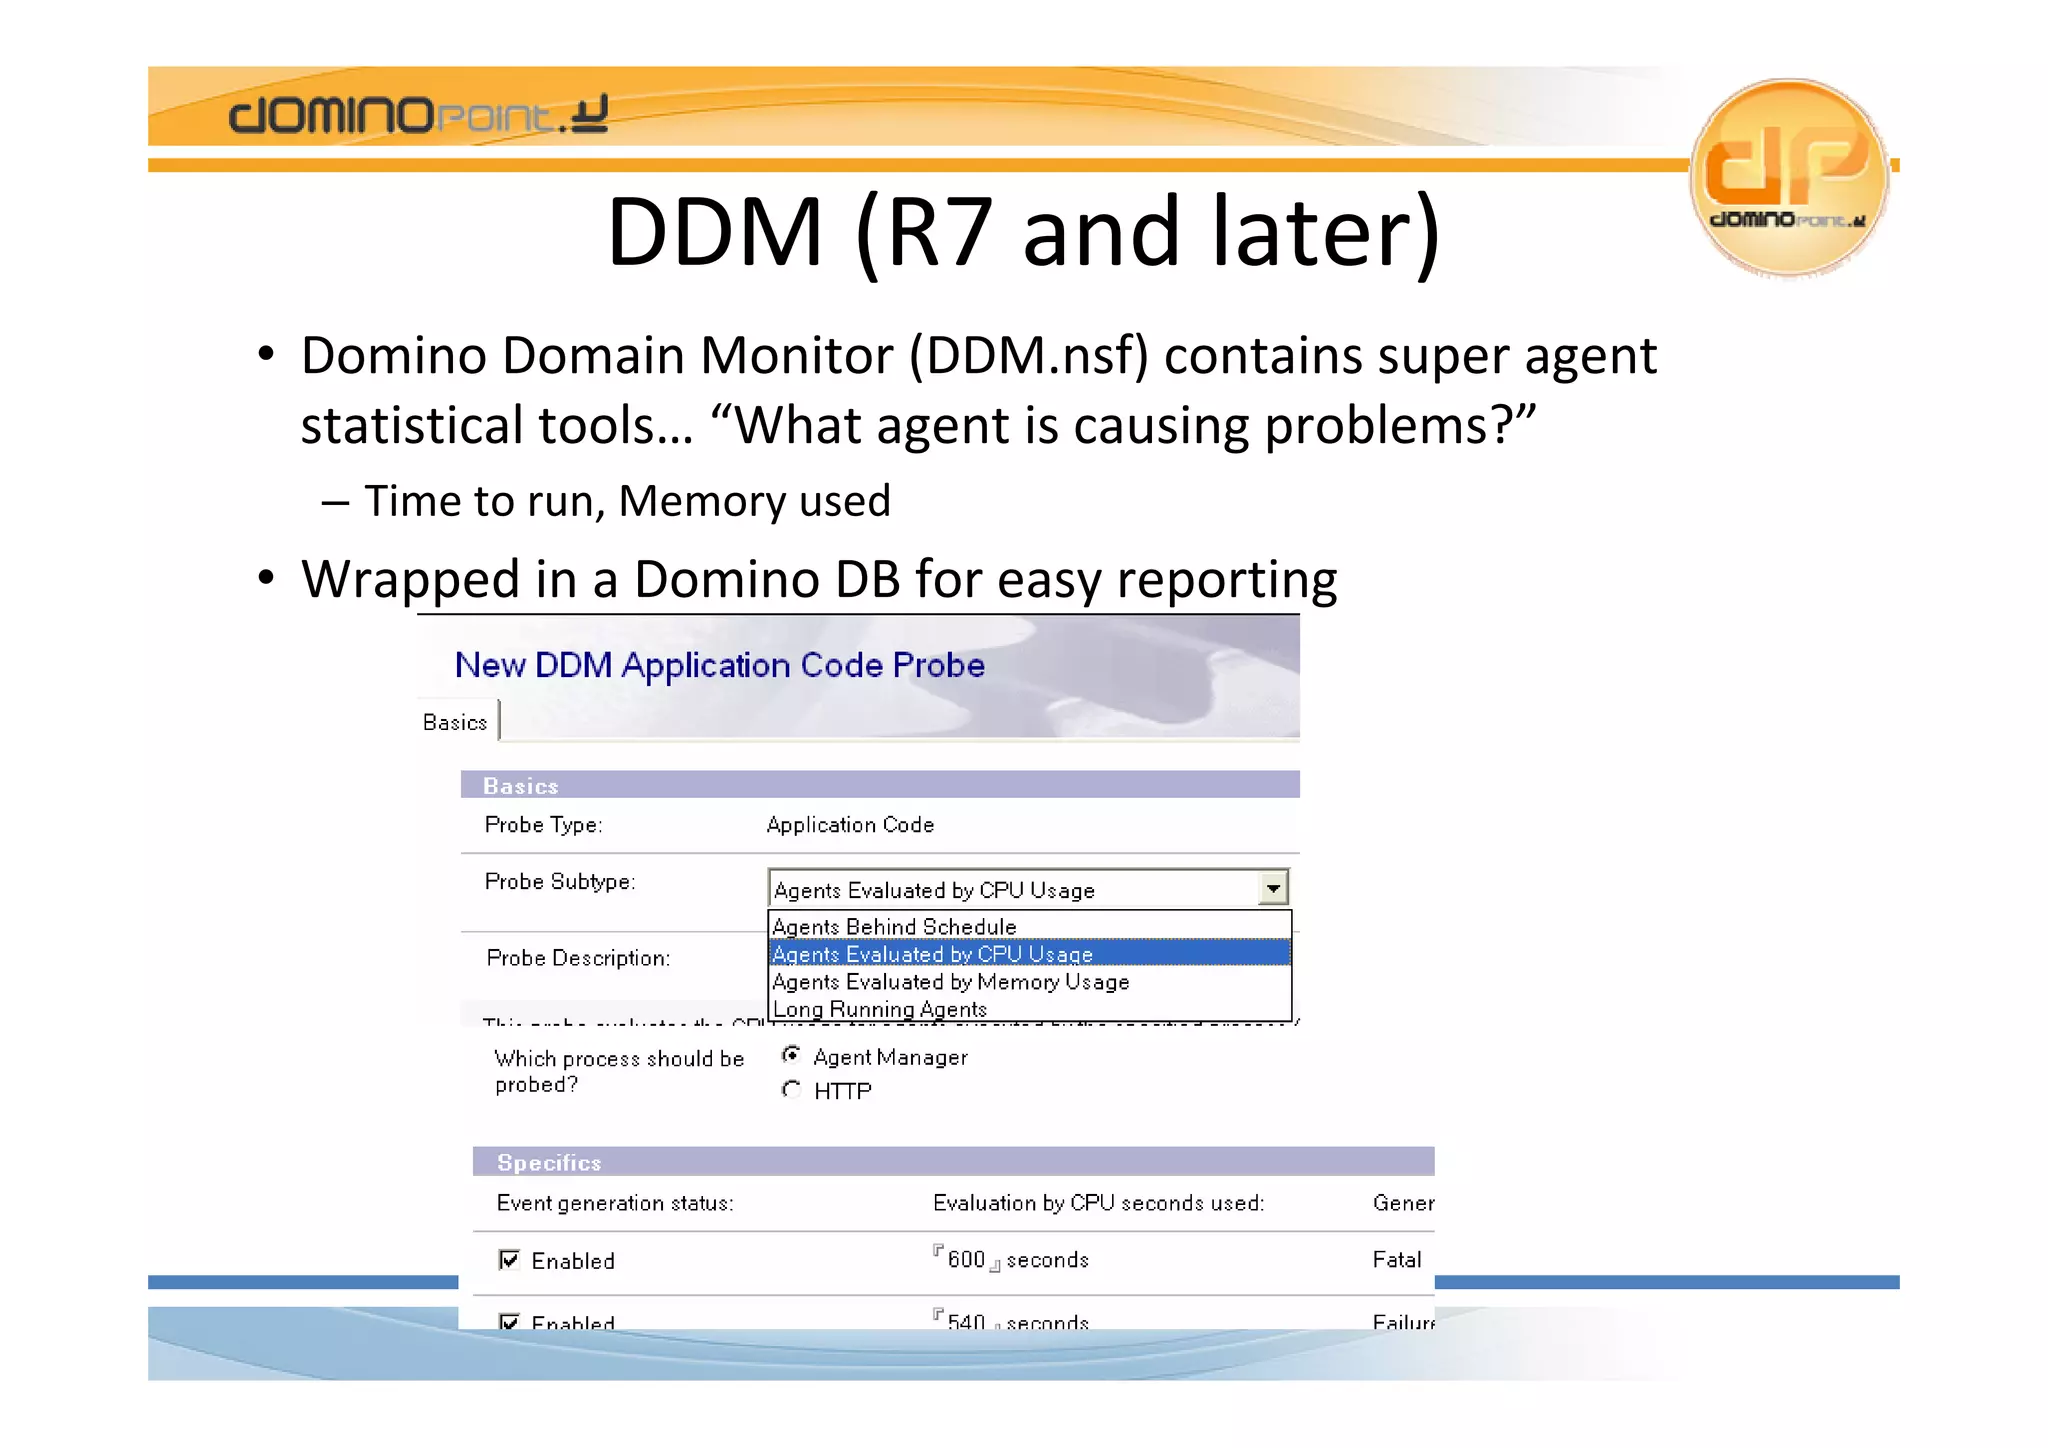2048x1448 pixels.
Task: Select the HTTP radio button
Action: 791,1089
